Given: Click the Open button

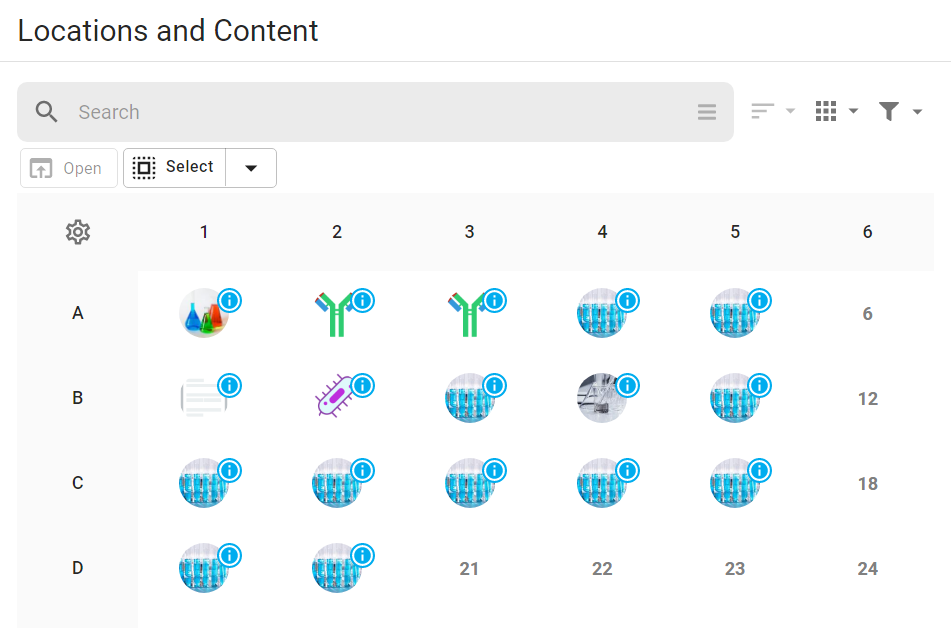Looking at the screenshot, I should (x=69, y=168).
